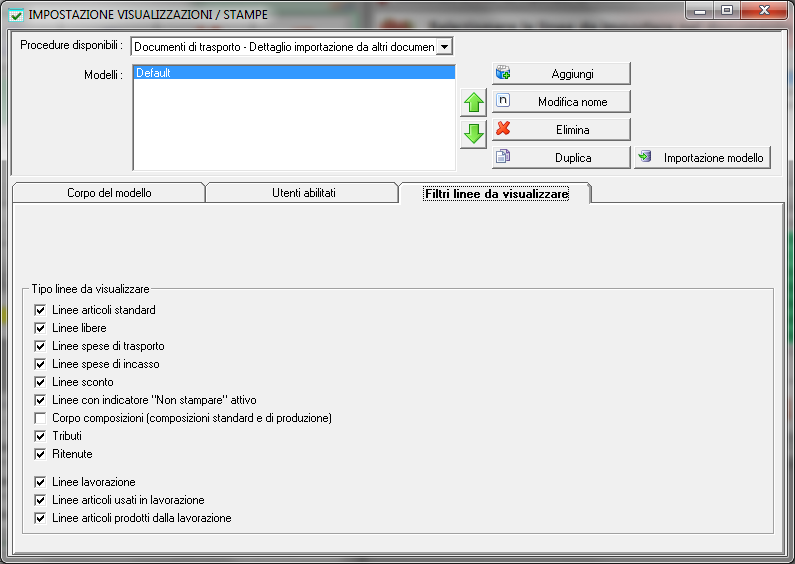The image size is (795, 564).
Task: Click the green down arrow to move model down
Action: (x=474, y=134)
